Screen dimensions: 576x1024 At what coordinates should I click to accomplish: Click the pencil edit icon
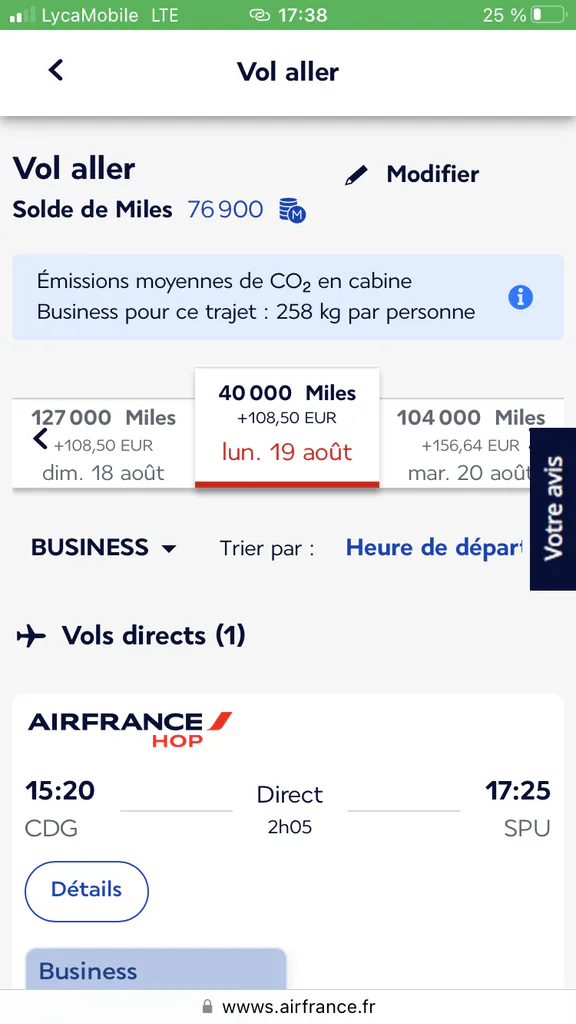[x=356, y=175]
